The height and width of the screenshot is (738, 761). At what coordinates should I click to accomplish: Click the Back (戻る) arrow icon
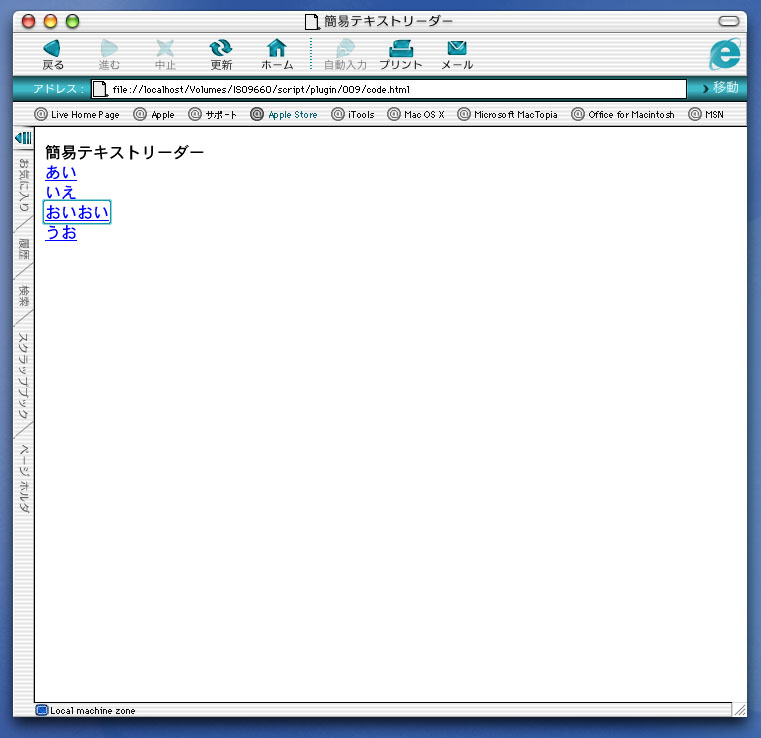pyautogui.click(x=53, y=48)
